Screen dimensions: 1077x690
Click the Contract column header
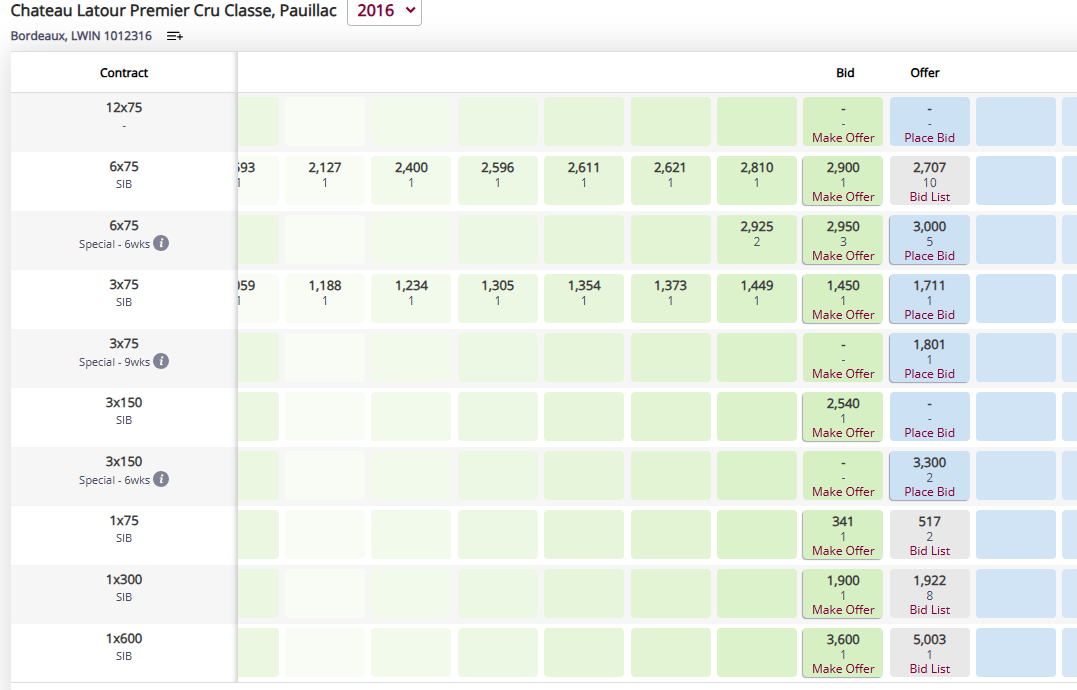tap(124, 73)
